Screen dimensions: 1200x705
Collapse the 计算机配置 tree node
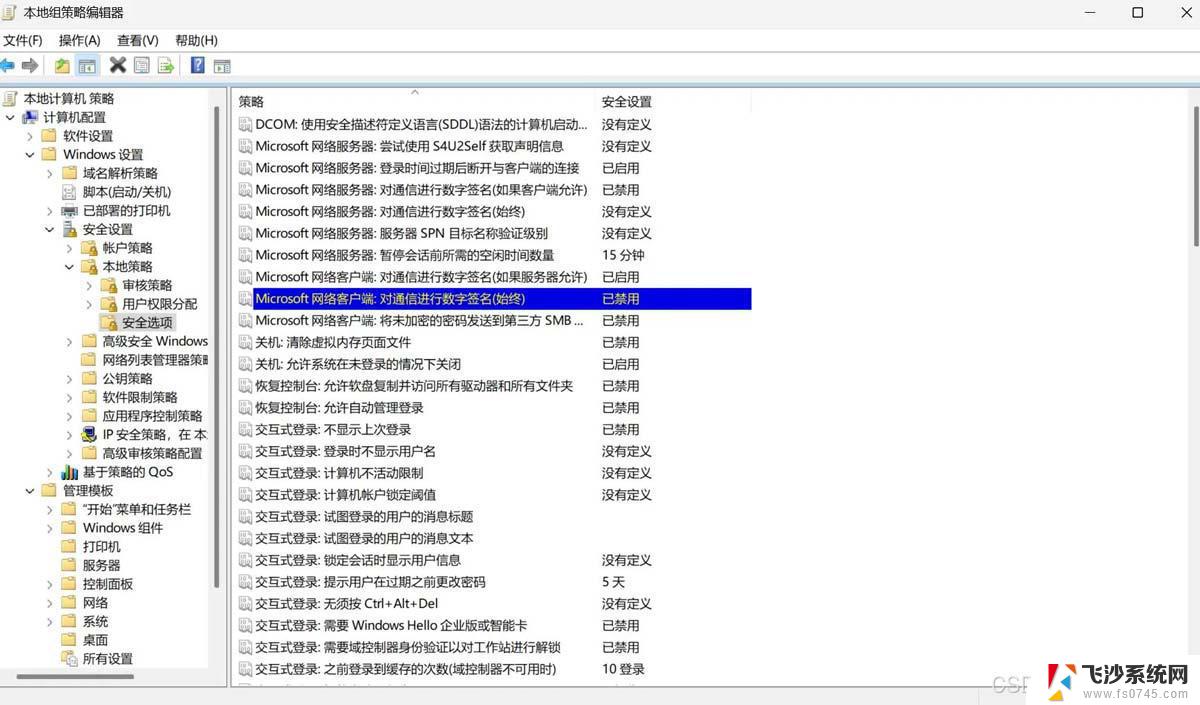[x=10, y=117]
